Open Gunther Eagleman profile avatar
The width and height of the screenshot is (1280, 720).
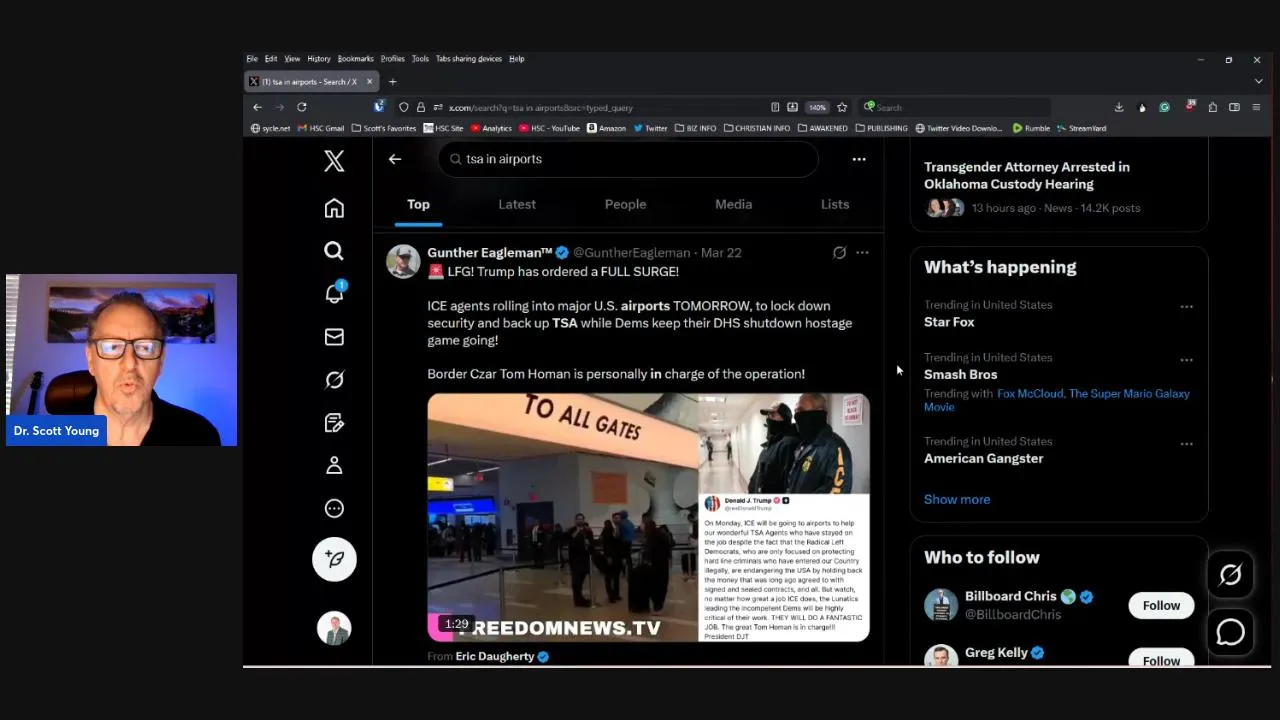point(403,261)
